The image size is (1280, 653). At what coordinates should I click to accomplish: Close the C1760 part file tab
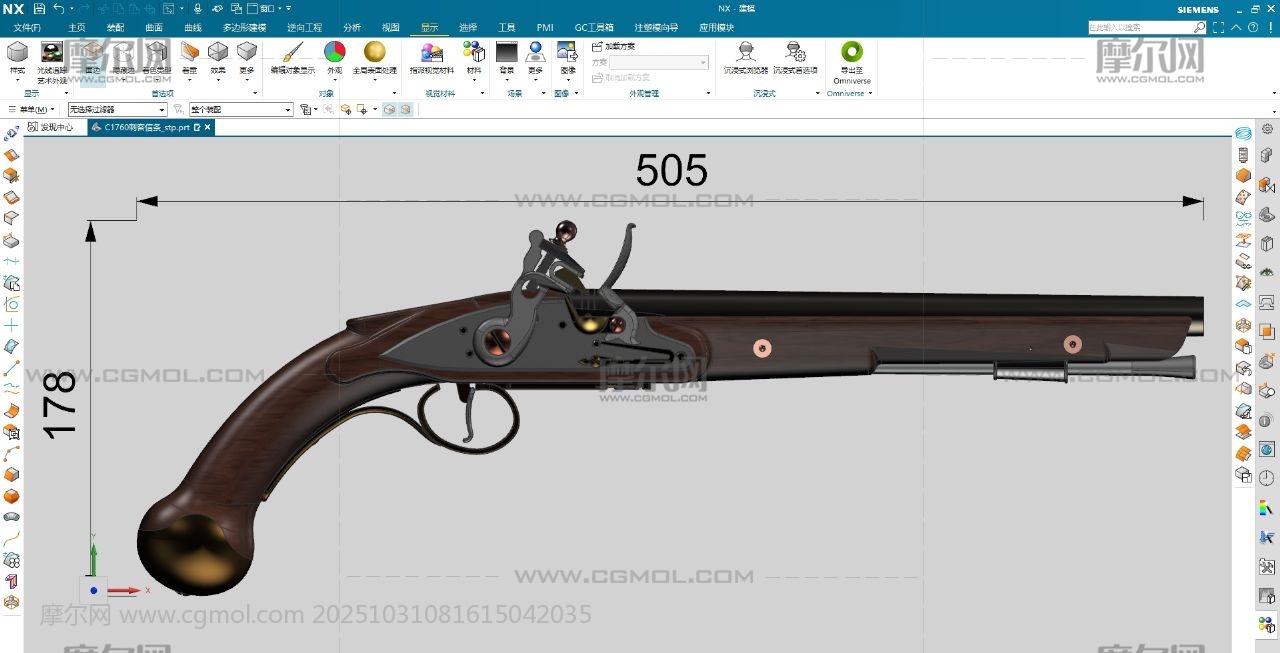pos(207,128)
